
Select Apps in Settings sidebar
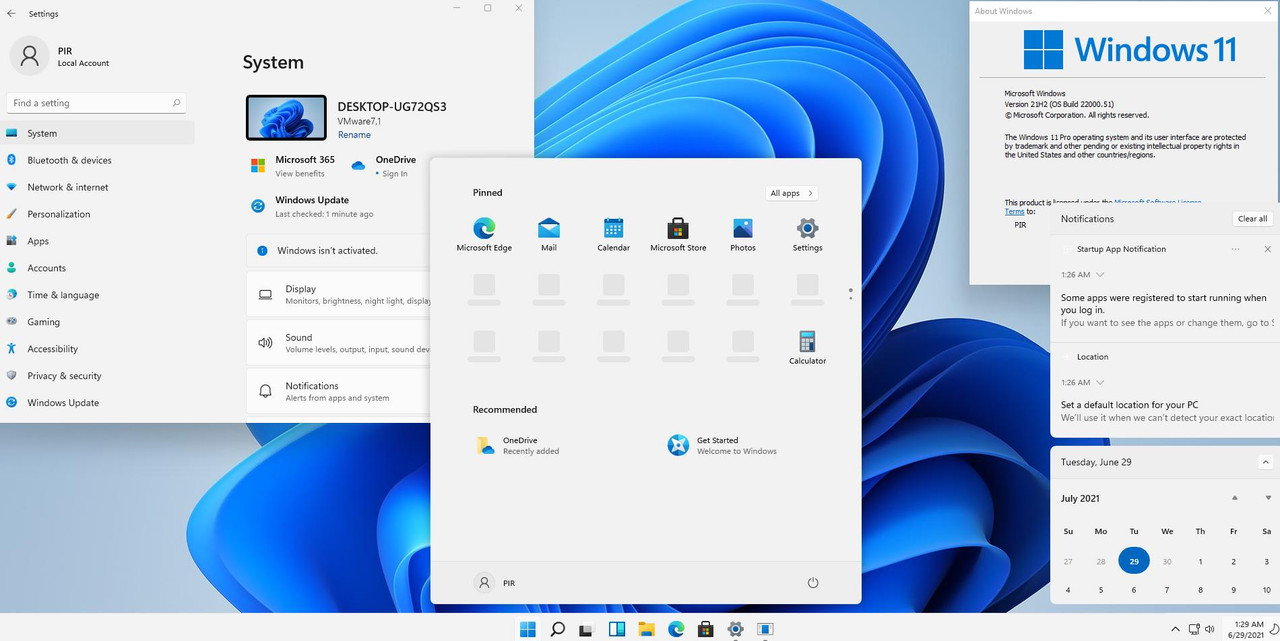pos(98,241)
